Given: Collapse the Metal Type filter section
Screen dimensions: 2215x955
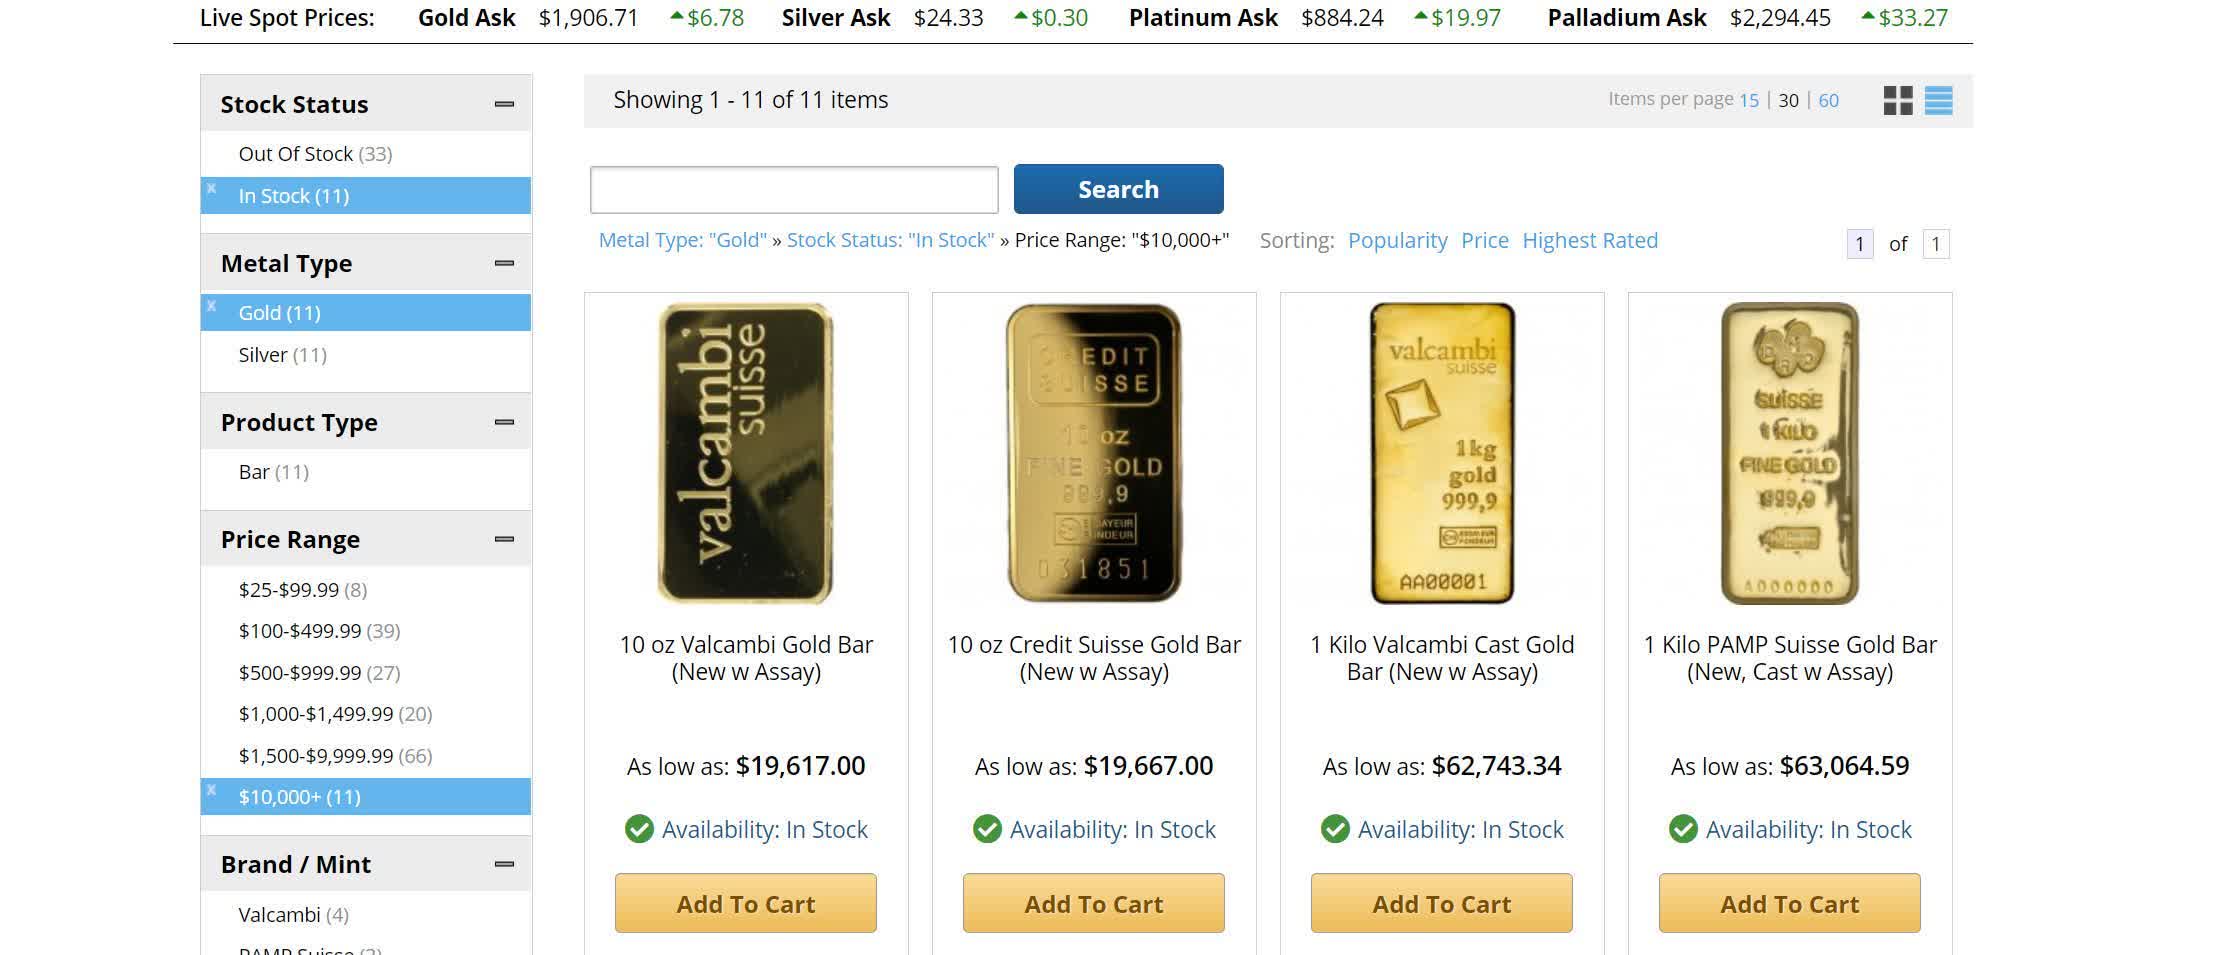Looking at the screenshot, I should click(504, 263).
